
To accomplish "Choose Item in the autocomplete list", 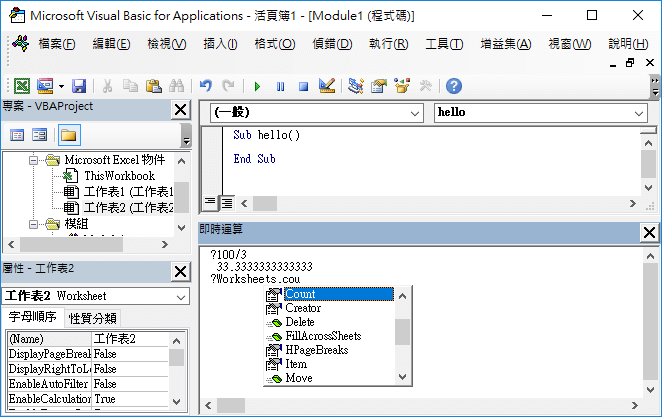I will [296, 364].
